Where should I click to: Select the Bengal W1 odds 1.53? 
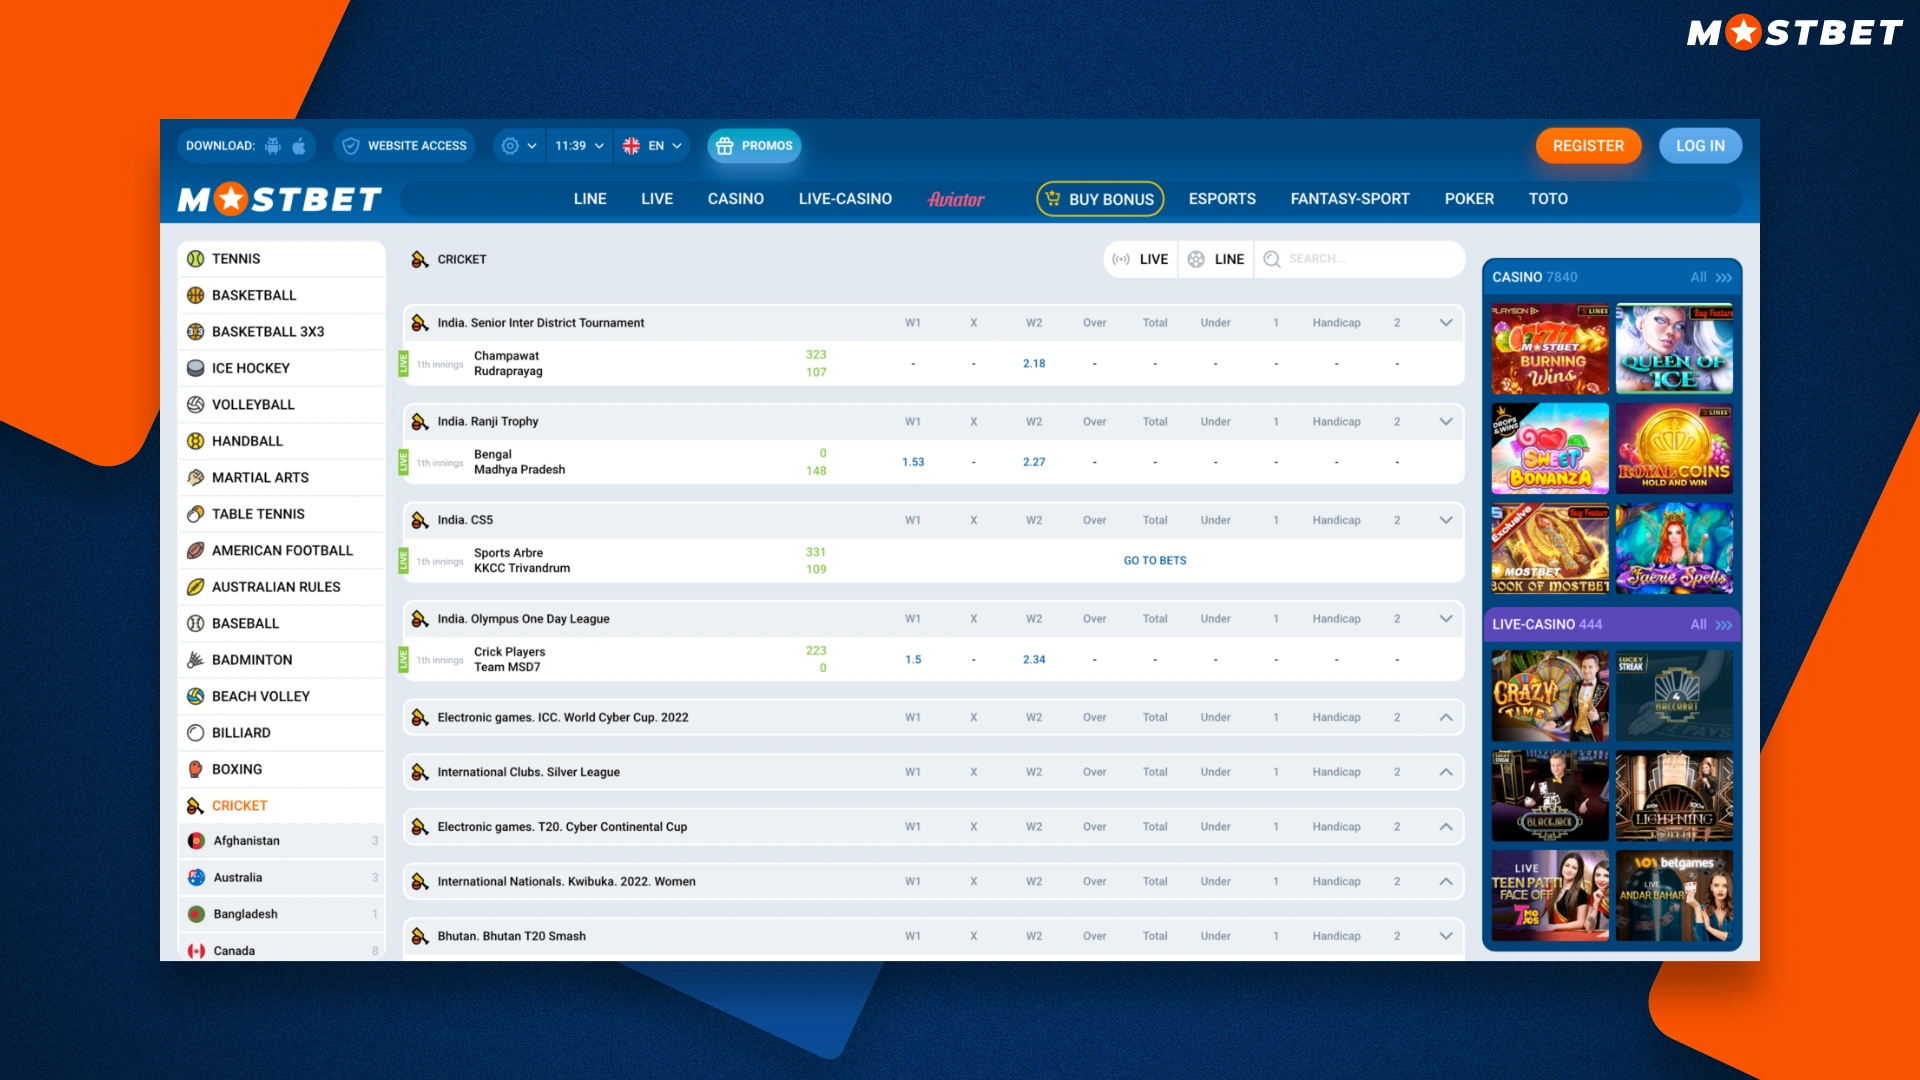coord(913,462)
